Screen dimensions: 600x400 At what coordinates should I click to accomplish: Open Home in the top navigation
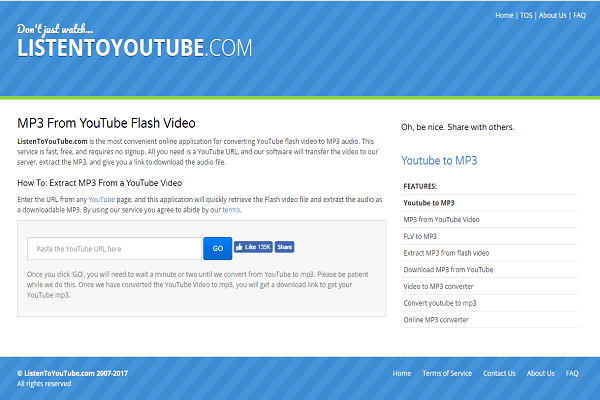click(x=504, y=15)
